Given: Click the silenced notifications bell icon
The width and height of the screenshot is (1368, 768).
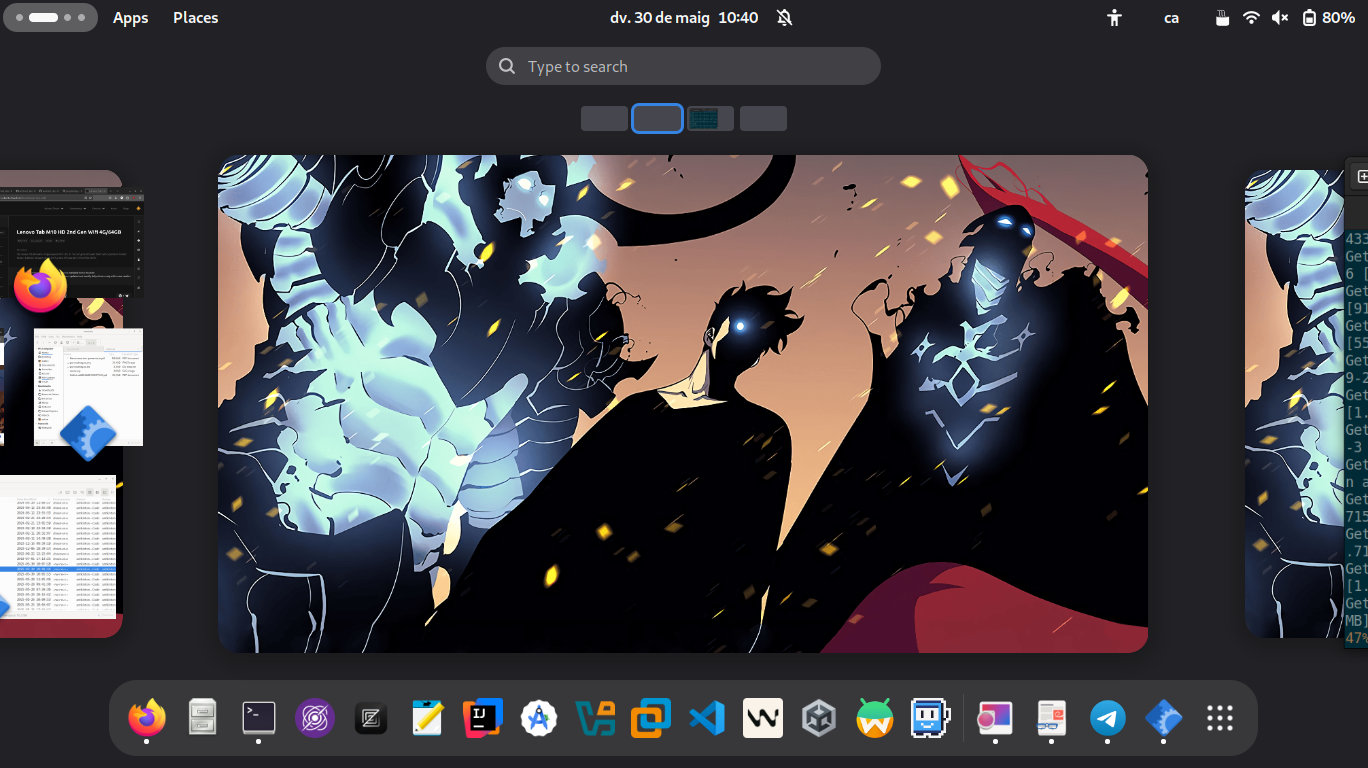Looking at the screenshot, I should pos(785,18).
